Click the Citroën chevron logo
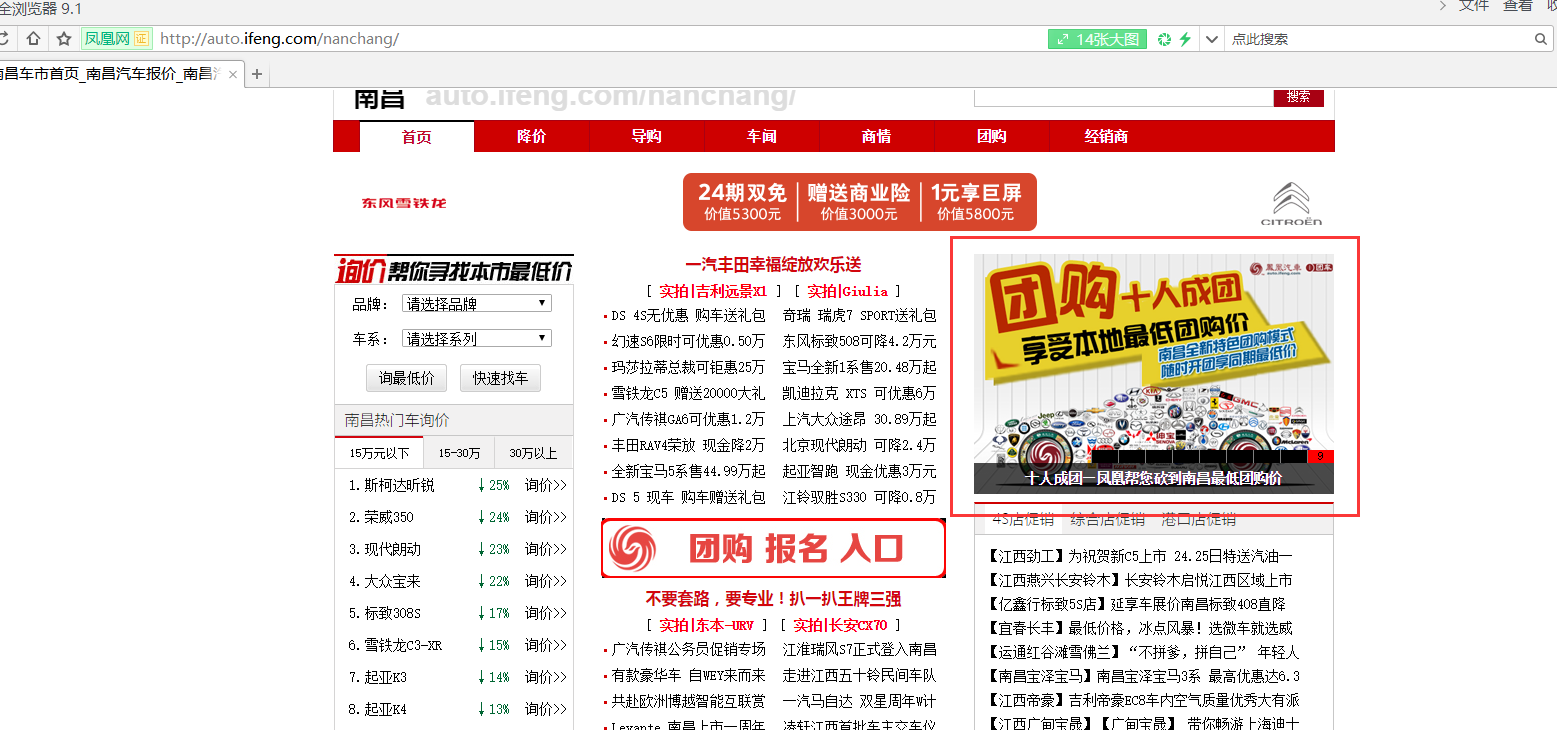Viewport: 1557px width, 730px height. [1291, 204]
